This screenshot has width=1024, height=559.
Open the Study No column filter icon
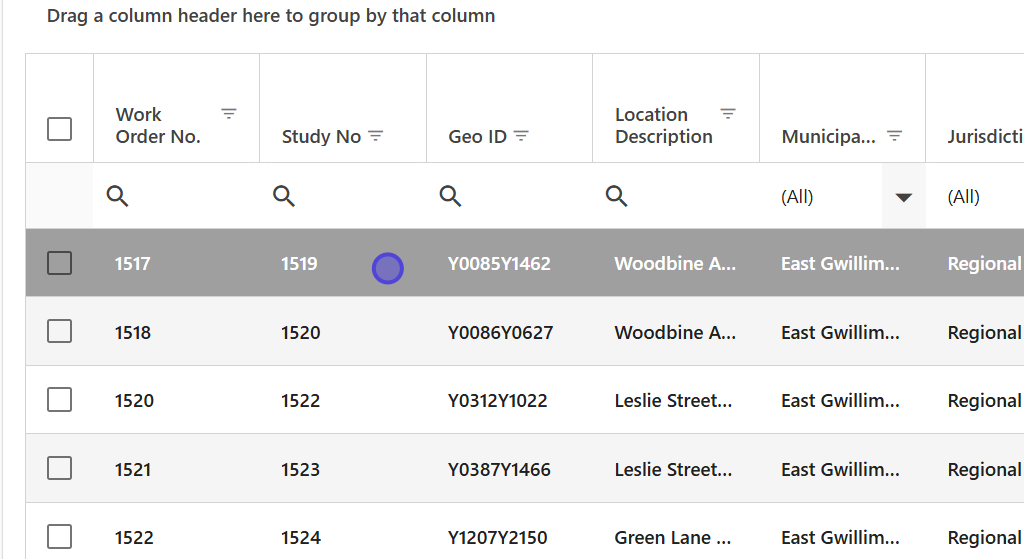click(x=376, y=136)
